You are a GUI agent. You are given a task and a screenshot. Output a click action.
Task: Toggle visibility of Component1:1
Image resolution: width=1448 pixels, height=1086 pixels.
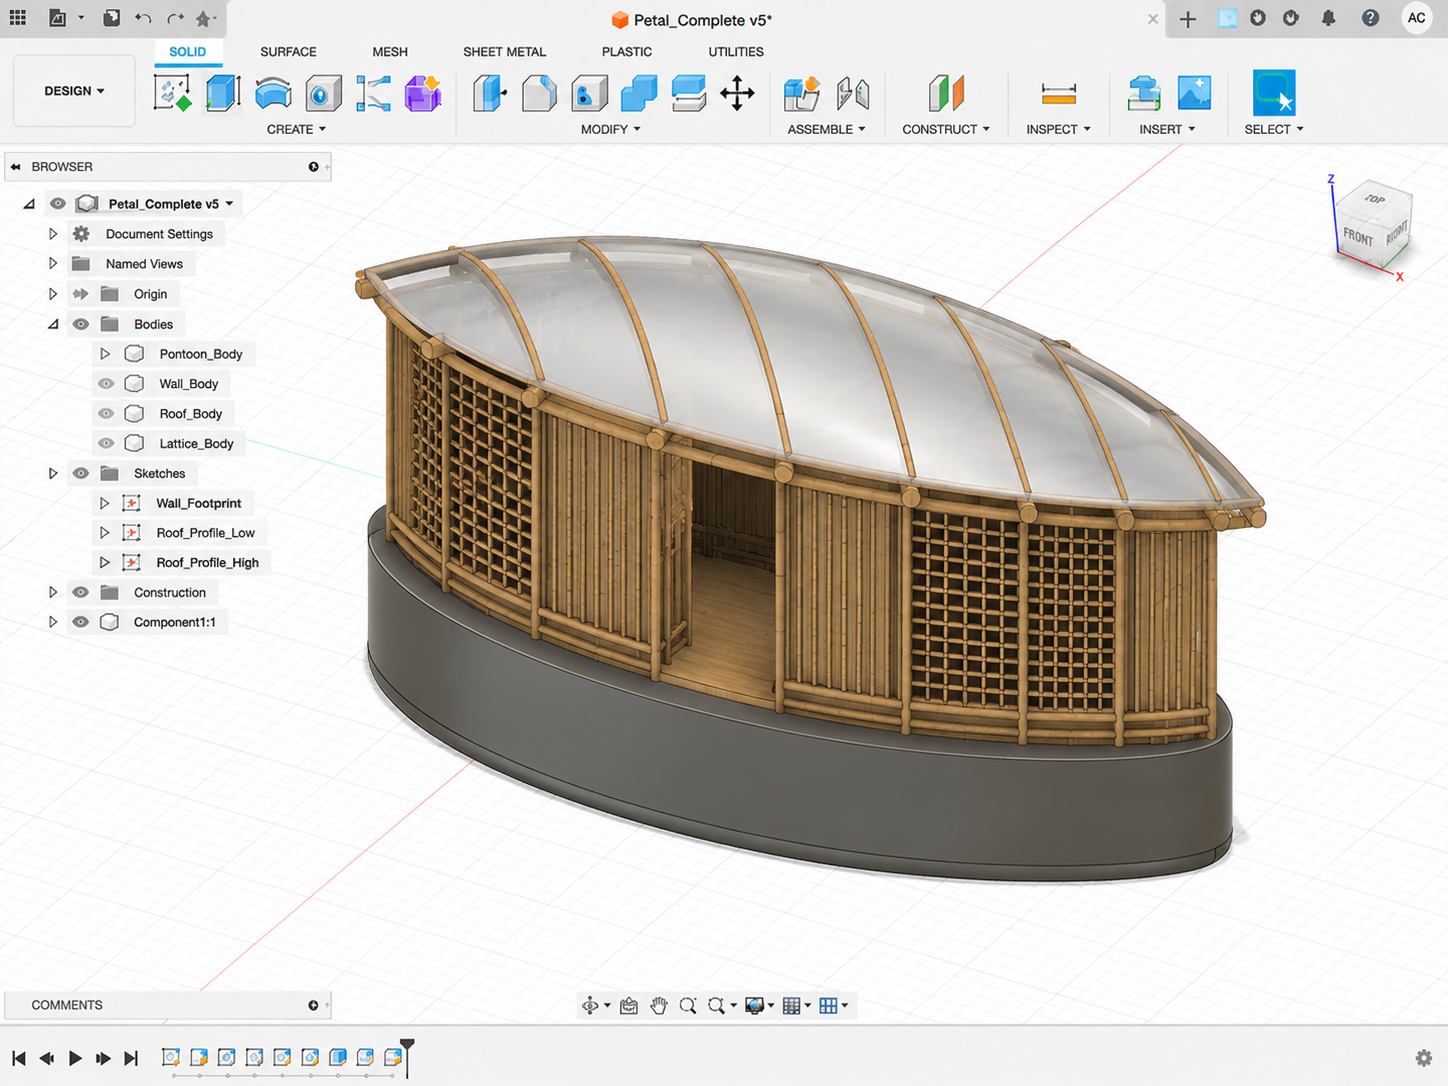point(81,622)
